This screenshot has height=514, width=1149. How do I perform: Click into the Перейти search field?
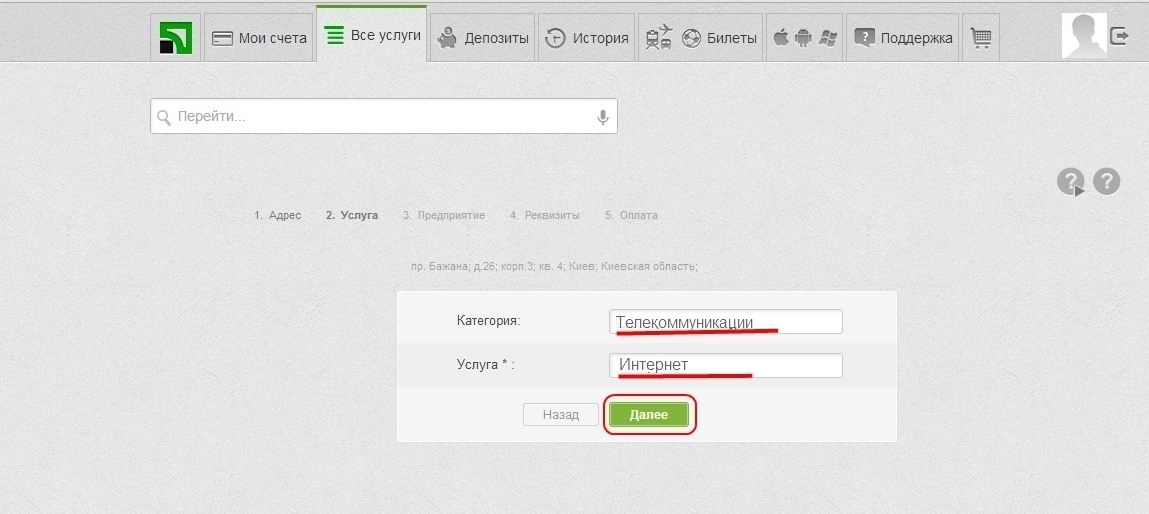click(383, 117)
